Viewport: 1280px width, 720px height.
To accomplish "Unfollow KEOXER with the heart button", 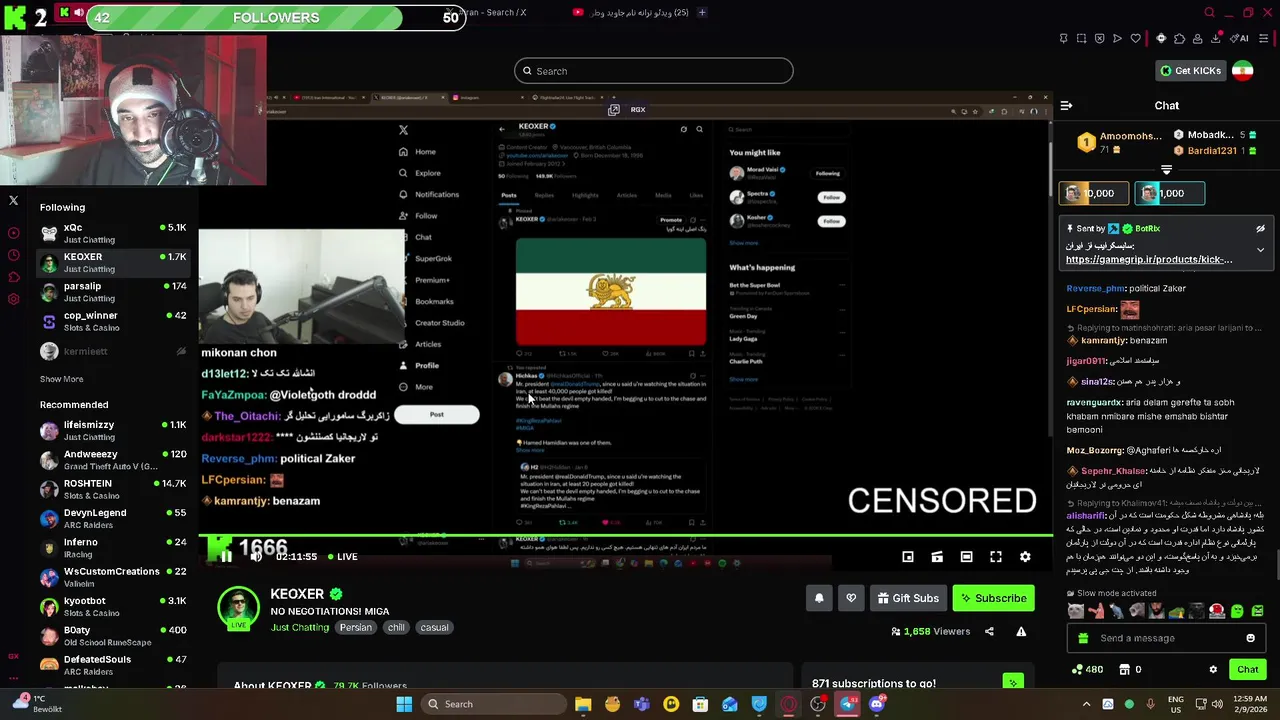I will coord(851,598).
